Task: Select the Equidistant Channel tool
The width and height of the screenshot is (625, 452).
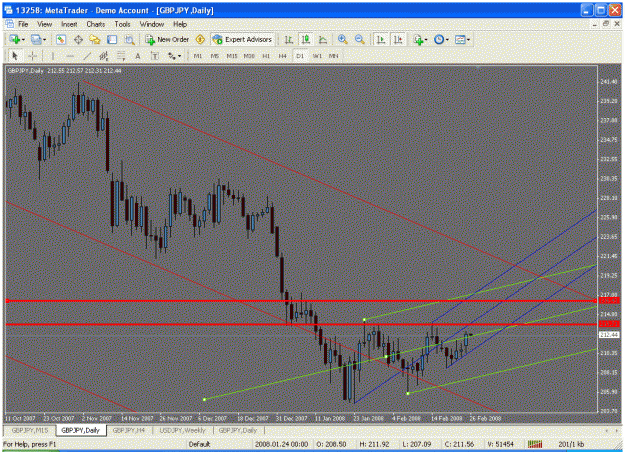Action: (x=104, y=56)
